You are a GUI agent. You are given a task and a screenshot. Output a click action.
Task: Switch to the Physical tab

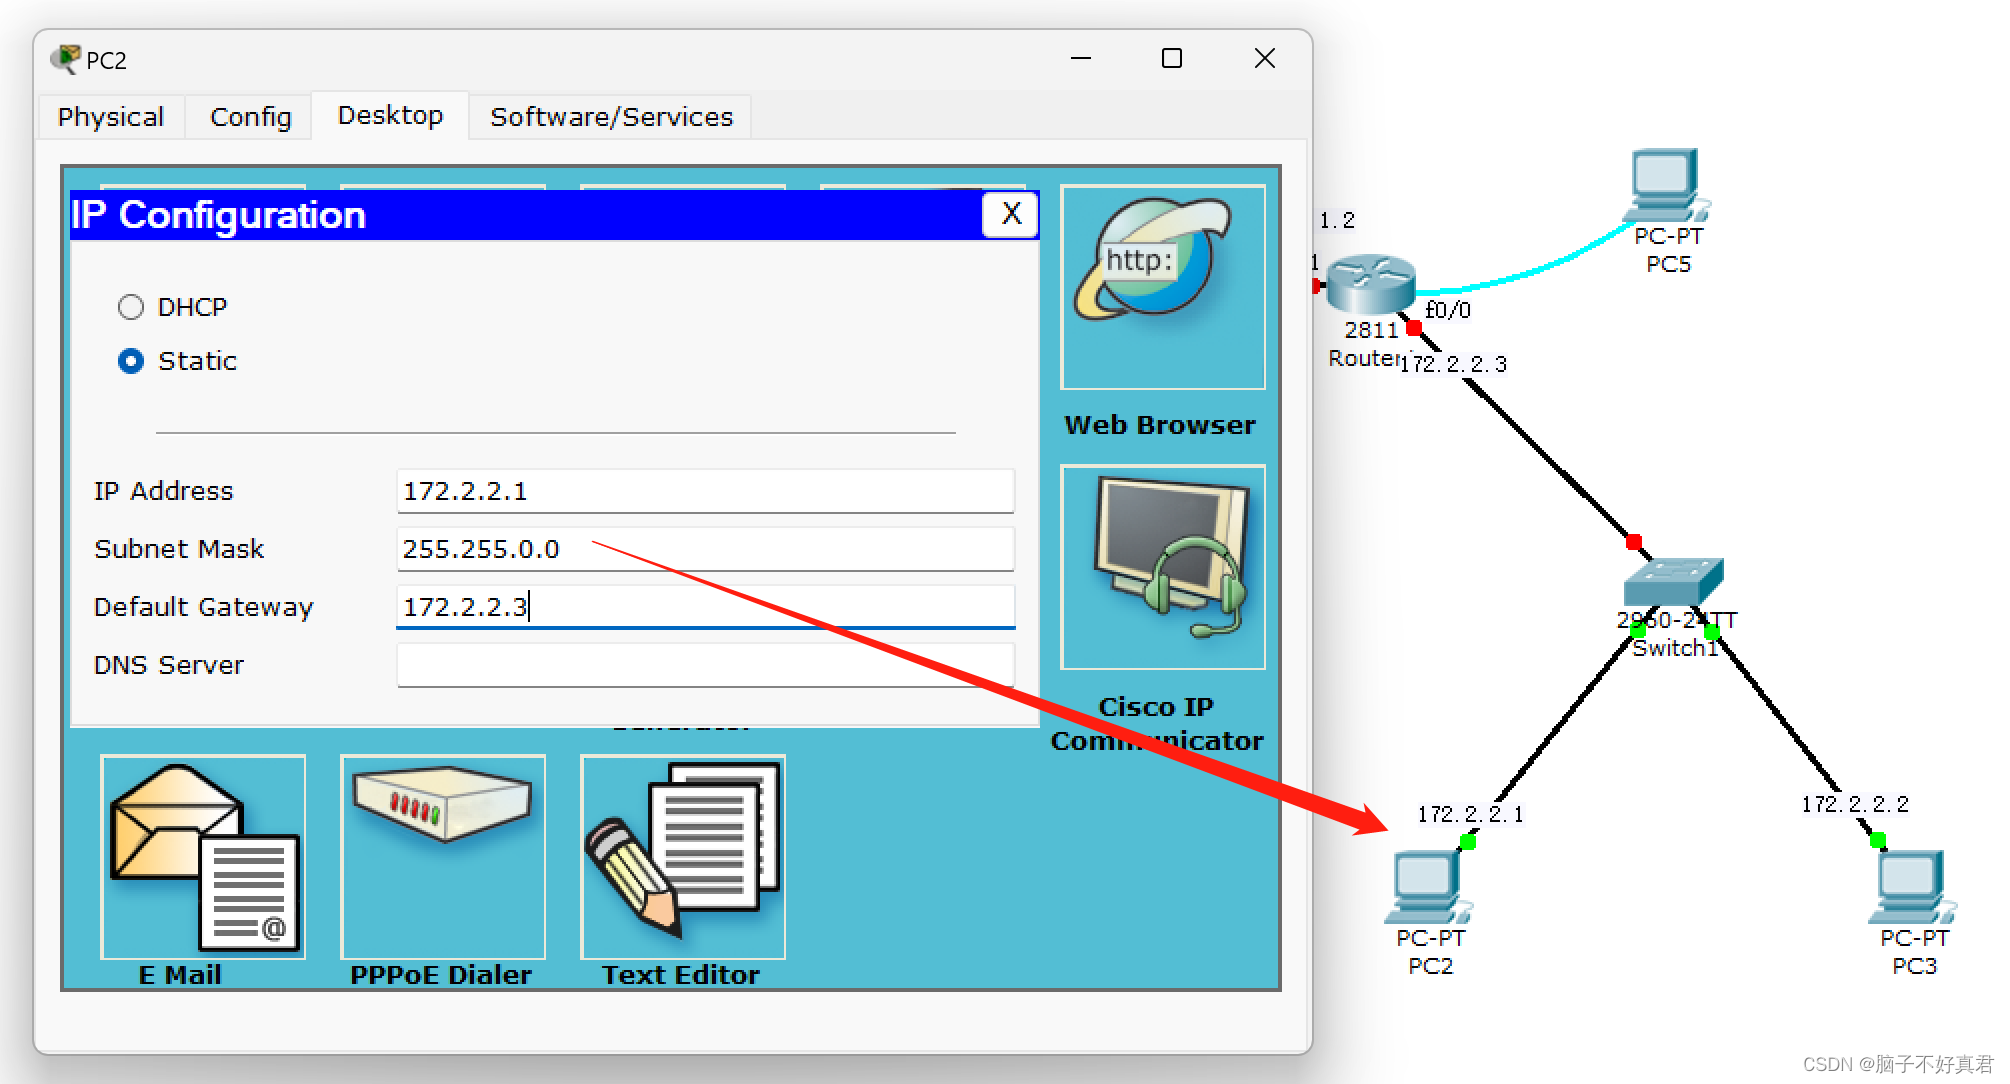pyautogui.click(x=111, y=117)
